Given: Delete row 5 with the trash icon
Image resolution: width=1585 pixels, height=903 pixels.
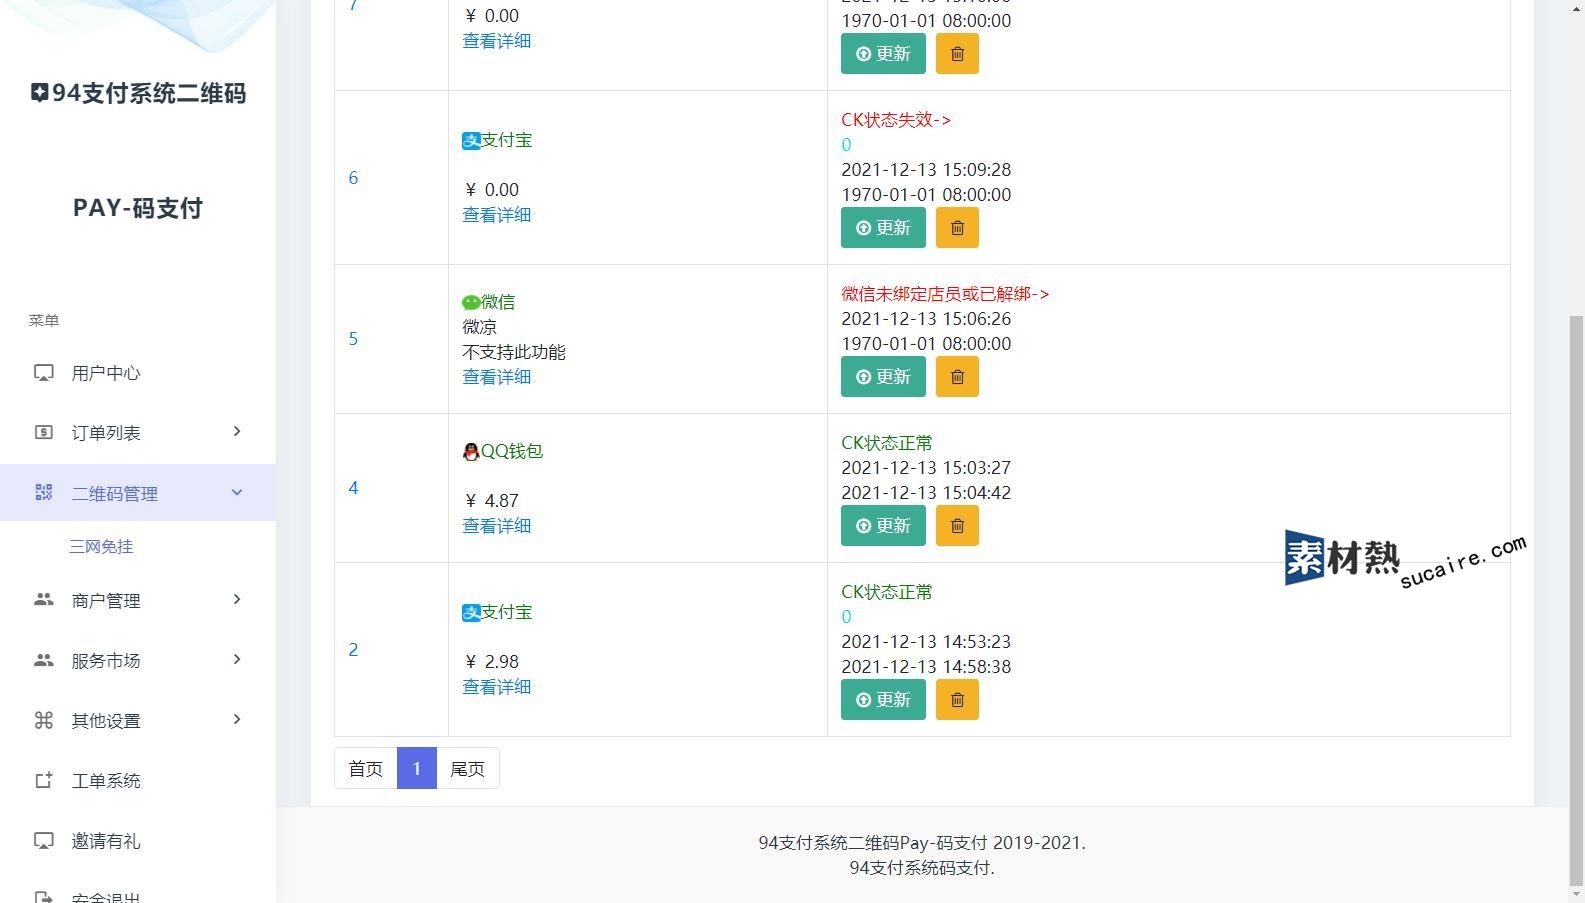Looking at the screenshot, I should tap(957, 377).
